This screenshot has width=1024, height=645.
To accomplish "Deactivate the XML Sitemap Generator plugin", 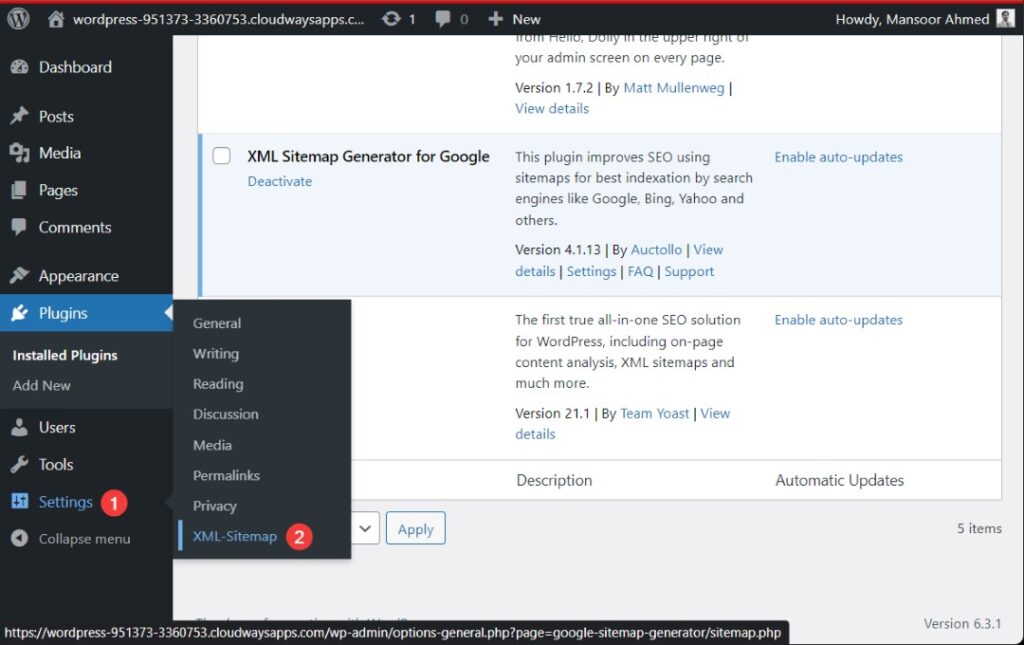I will tap(280, 181).
